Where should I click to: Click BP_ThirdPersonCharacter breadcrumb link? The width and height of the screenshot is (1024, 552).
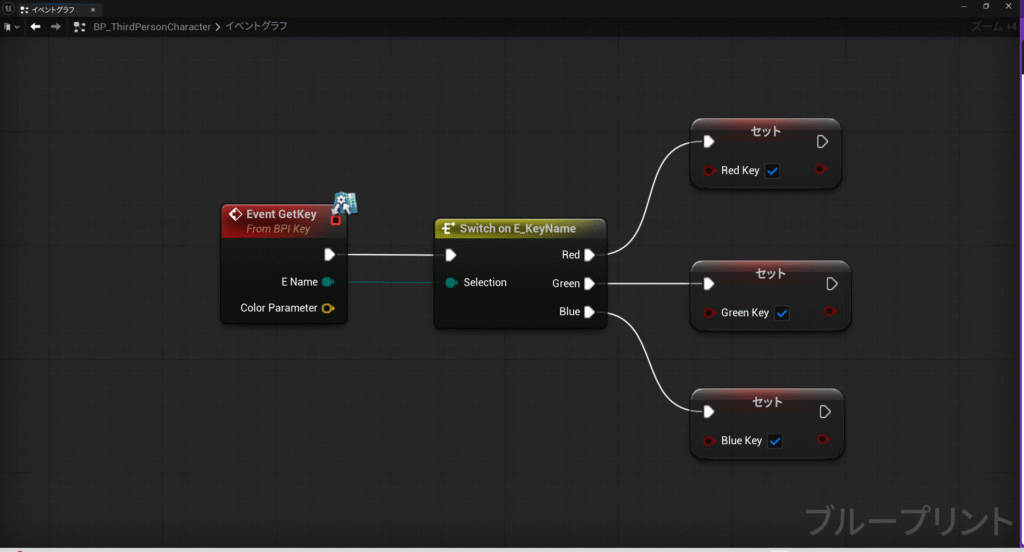[152, 27]
